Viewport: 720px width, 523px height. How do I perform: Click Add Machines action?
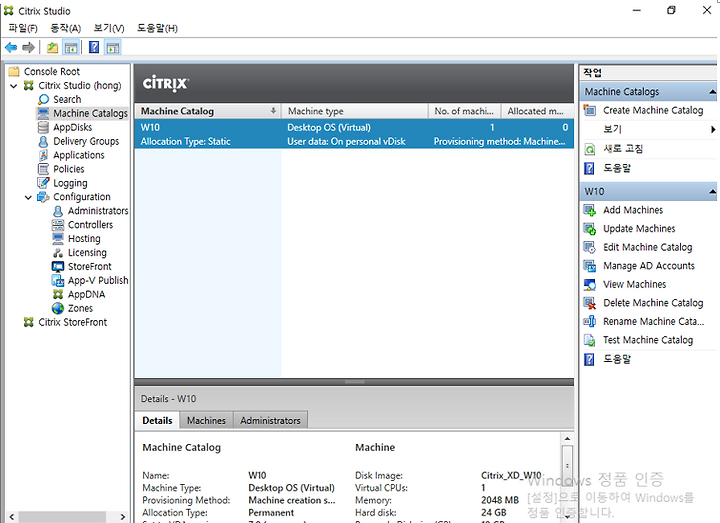tap(633, 210)
